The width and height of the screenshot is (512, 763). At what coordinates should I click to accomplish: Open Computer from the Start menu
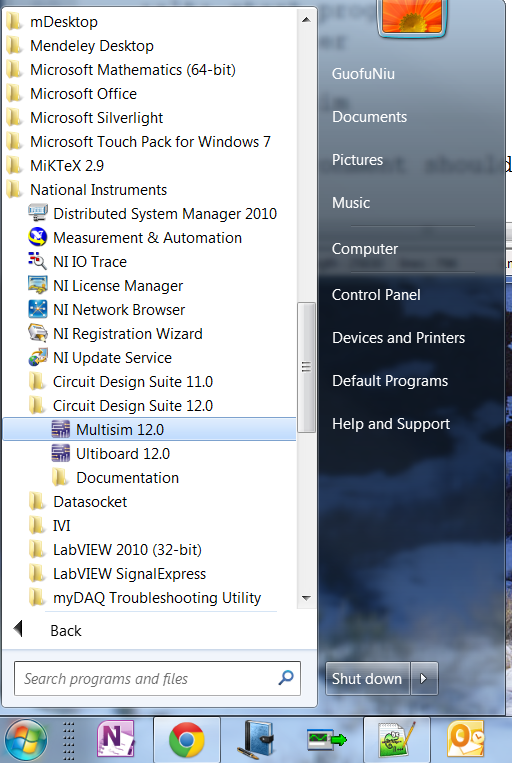point(365,249)
